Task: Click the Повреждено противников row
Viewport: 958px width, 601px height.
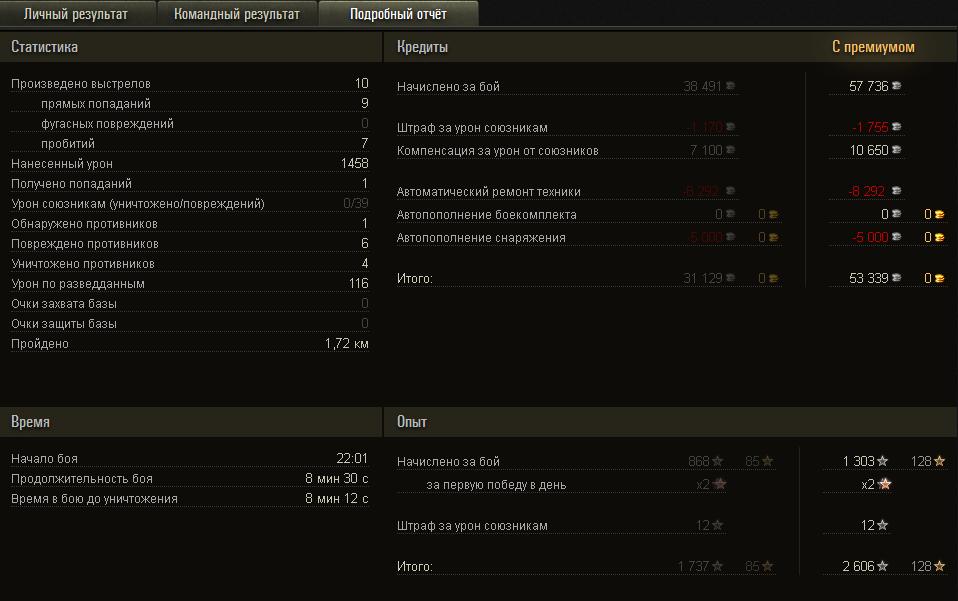Action: 190,244
